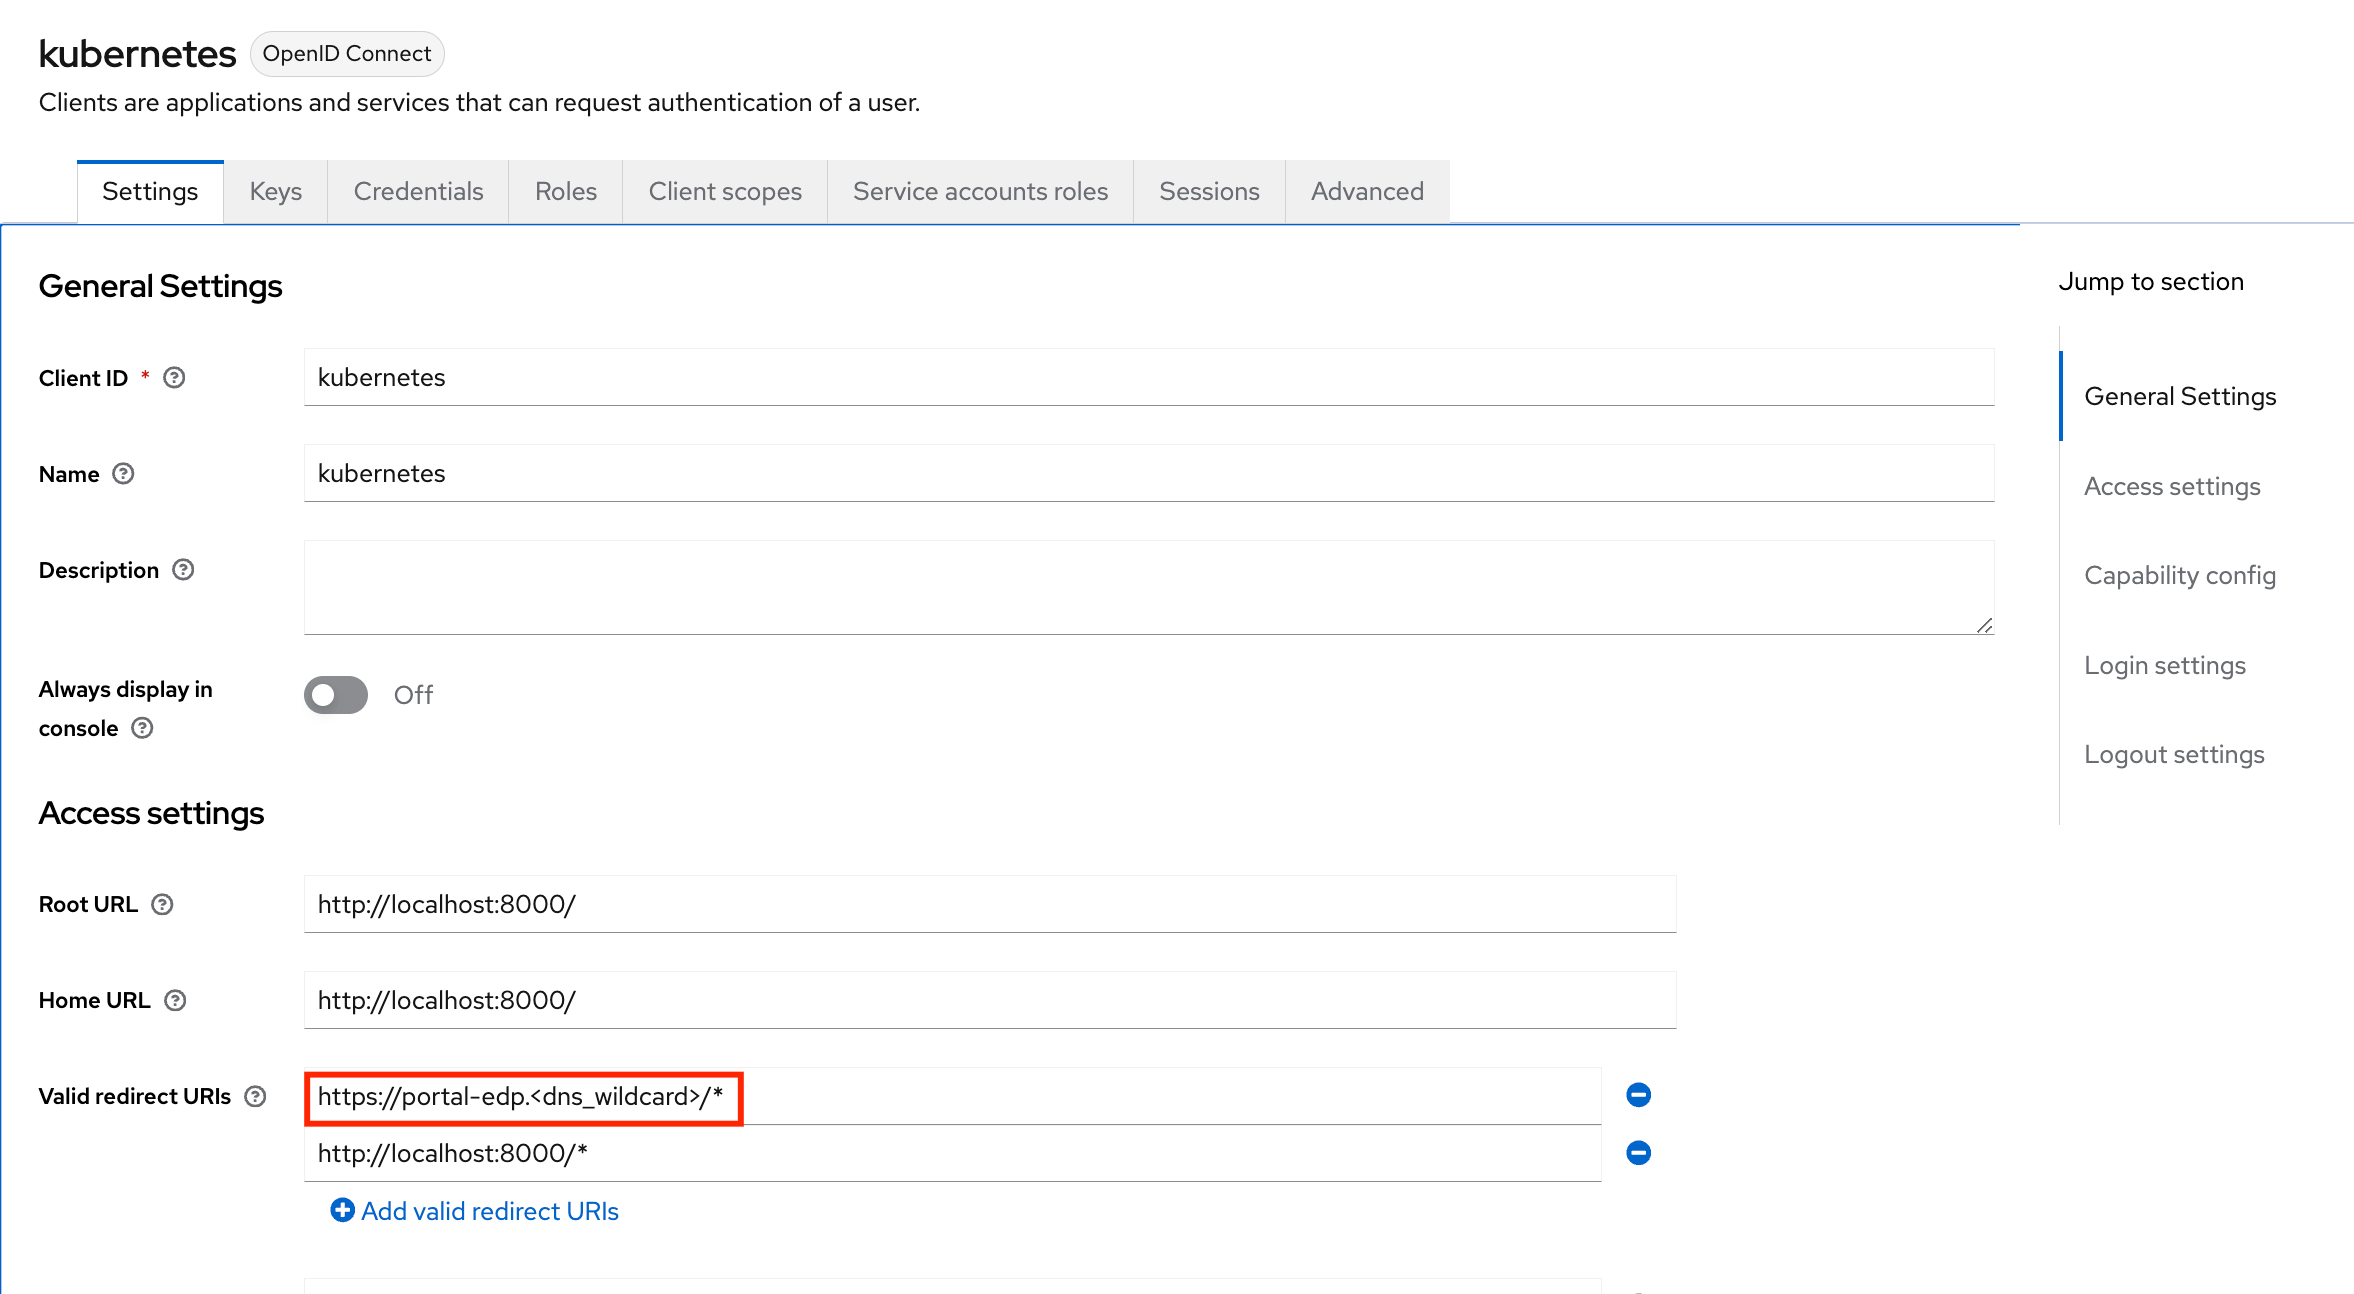Open Name field help tooltip
The height and width of the screenshot is (1294, 2354).
click(124, 474)
